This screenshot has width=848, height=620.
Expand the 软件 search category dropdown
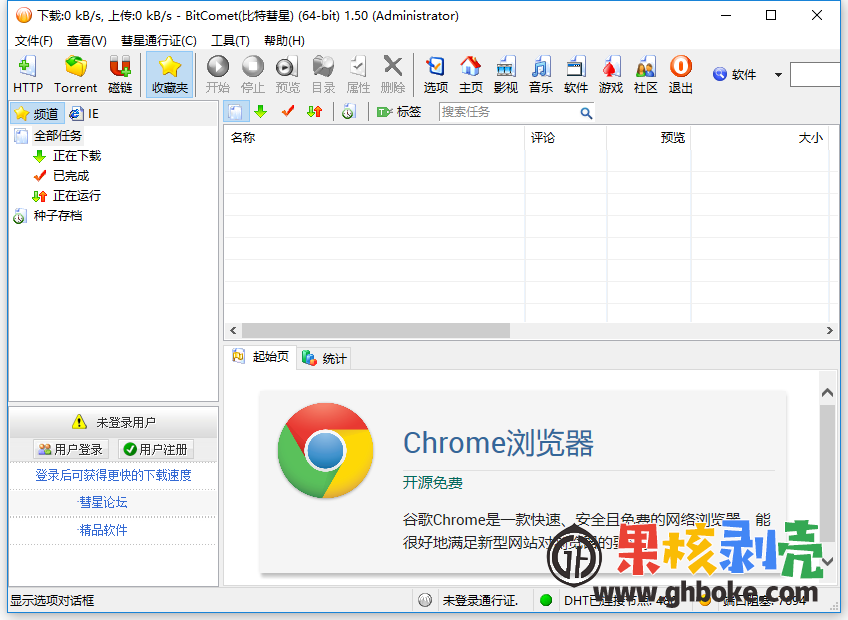(x=778, y=75)
